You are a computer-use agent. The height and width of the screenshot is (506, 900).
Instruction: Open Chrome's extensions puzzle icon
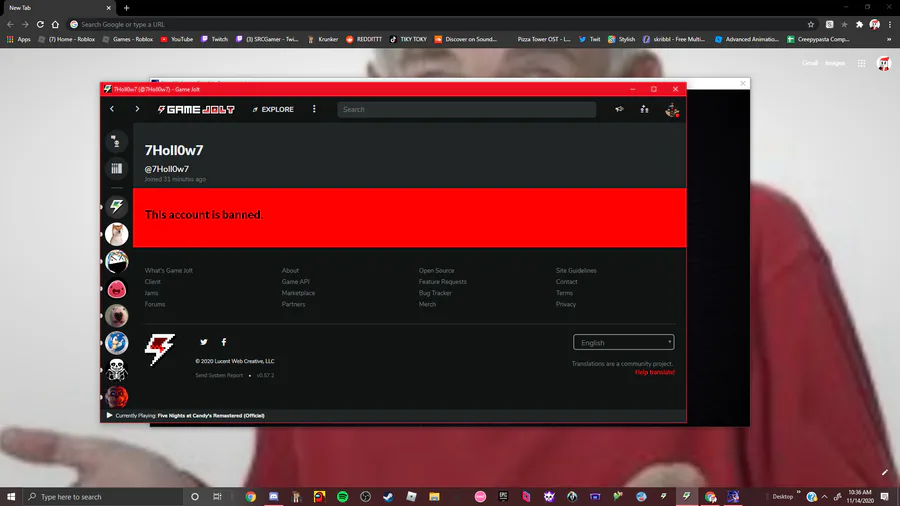(859, 24)
